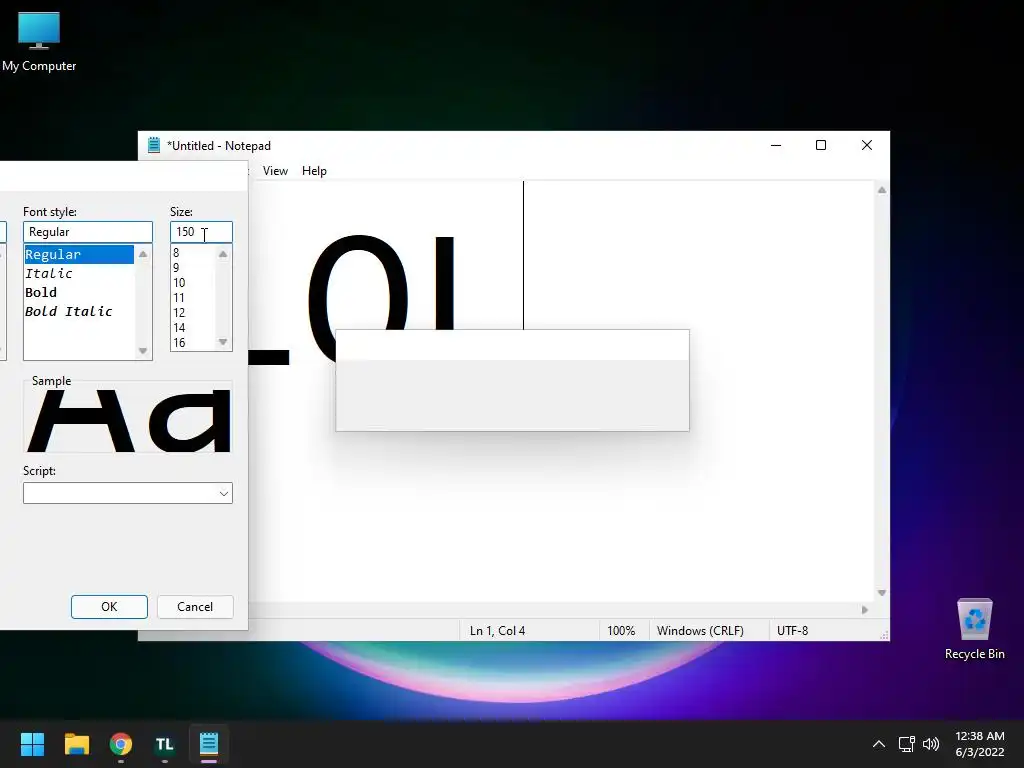Viewport: 1024px width, 768px height.
Task: Switch to Notepad taskbar icon
Action: tap(209, 744)
